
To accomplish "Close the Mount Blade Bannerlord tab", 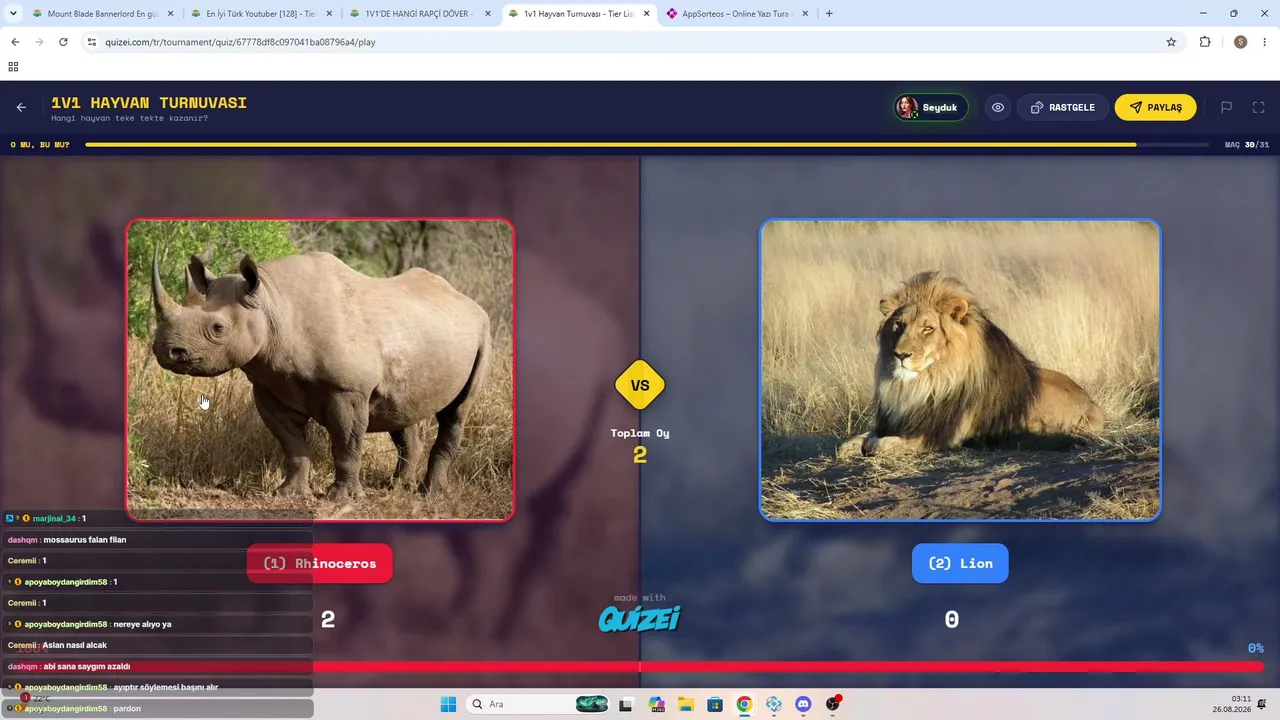I will pyautogui.click(x=170, y=14).
